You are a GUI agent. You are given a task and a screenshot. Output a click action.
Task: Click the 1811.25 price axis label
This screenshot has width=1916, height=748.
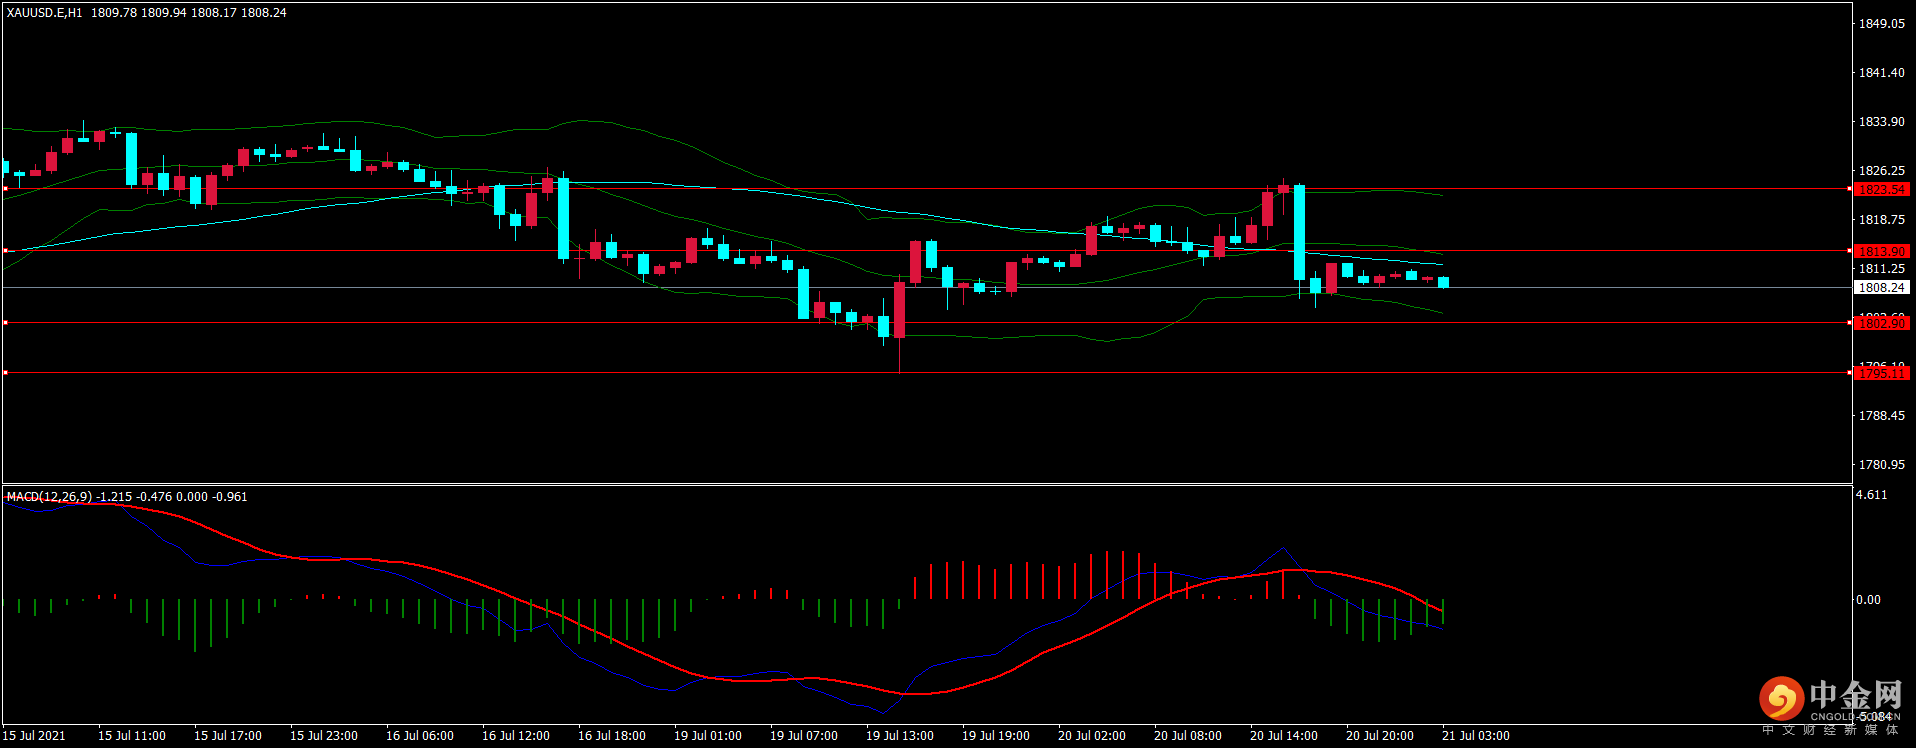tap(1881, 269)
